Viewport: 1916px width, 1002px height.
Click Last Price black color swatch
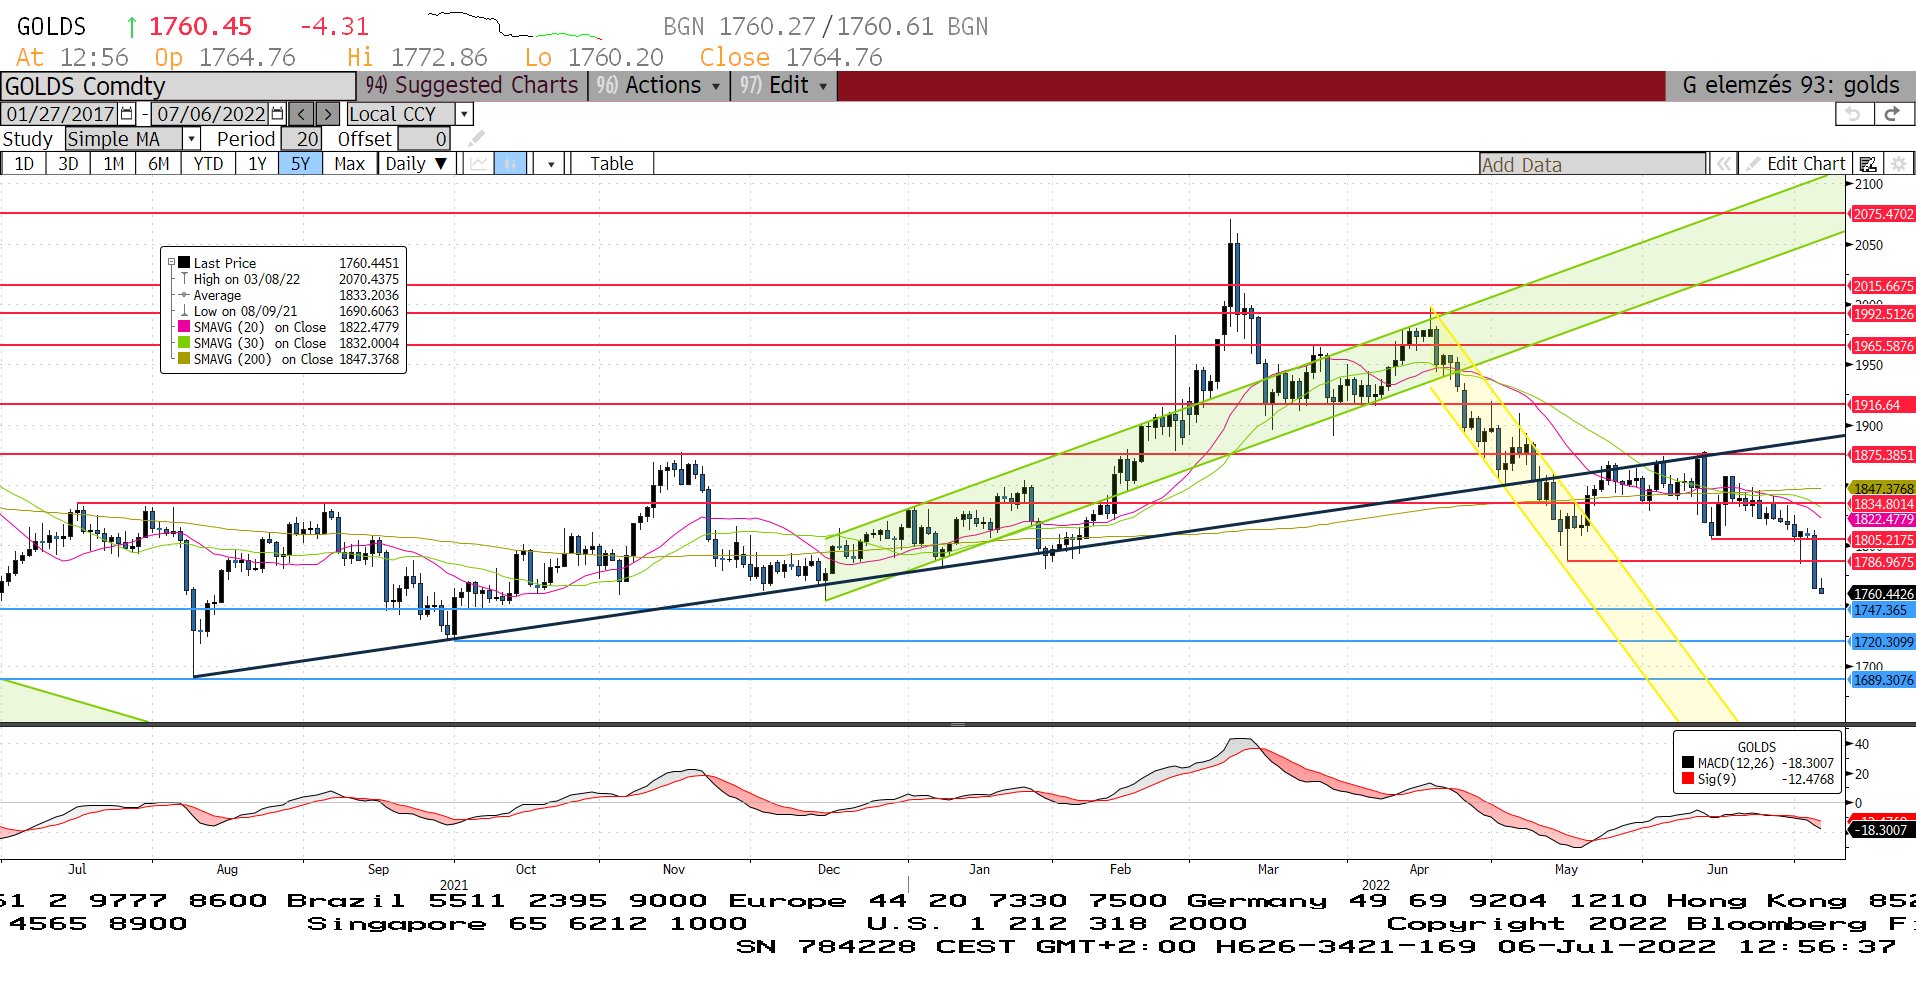pos(184,263)
